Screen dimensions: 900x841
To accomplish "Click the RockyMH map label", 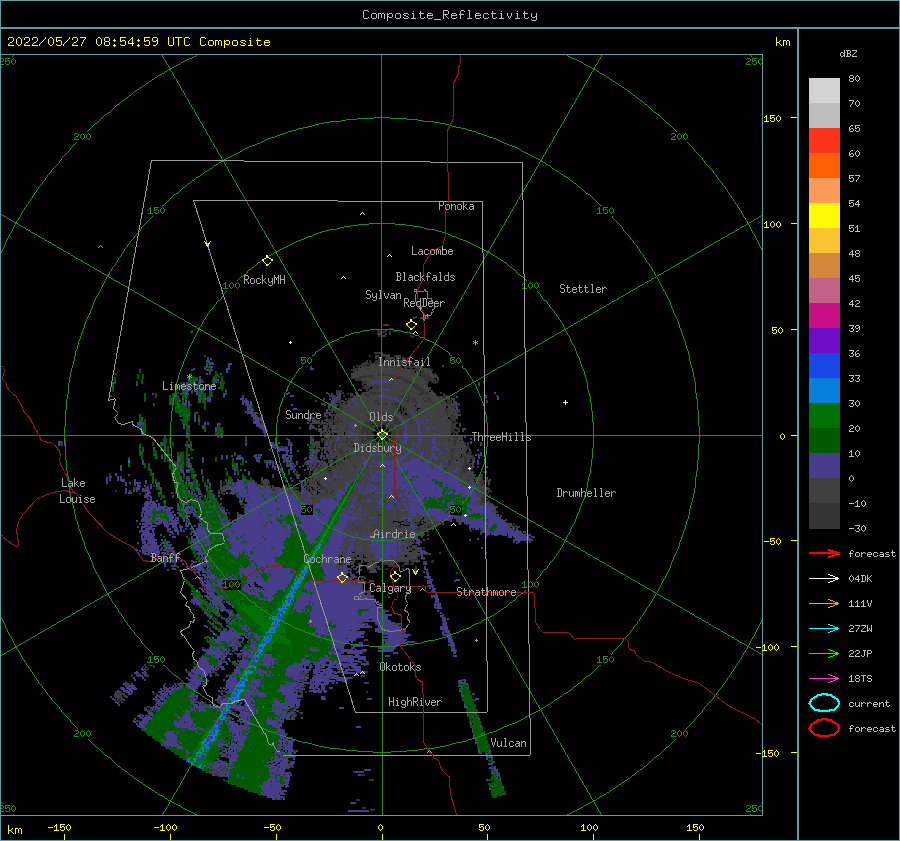I will tap(264, 280).
